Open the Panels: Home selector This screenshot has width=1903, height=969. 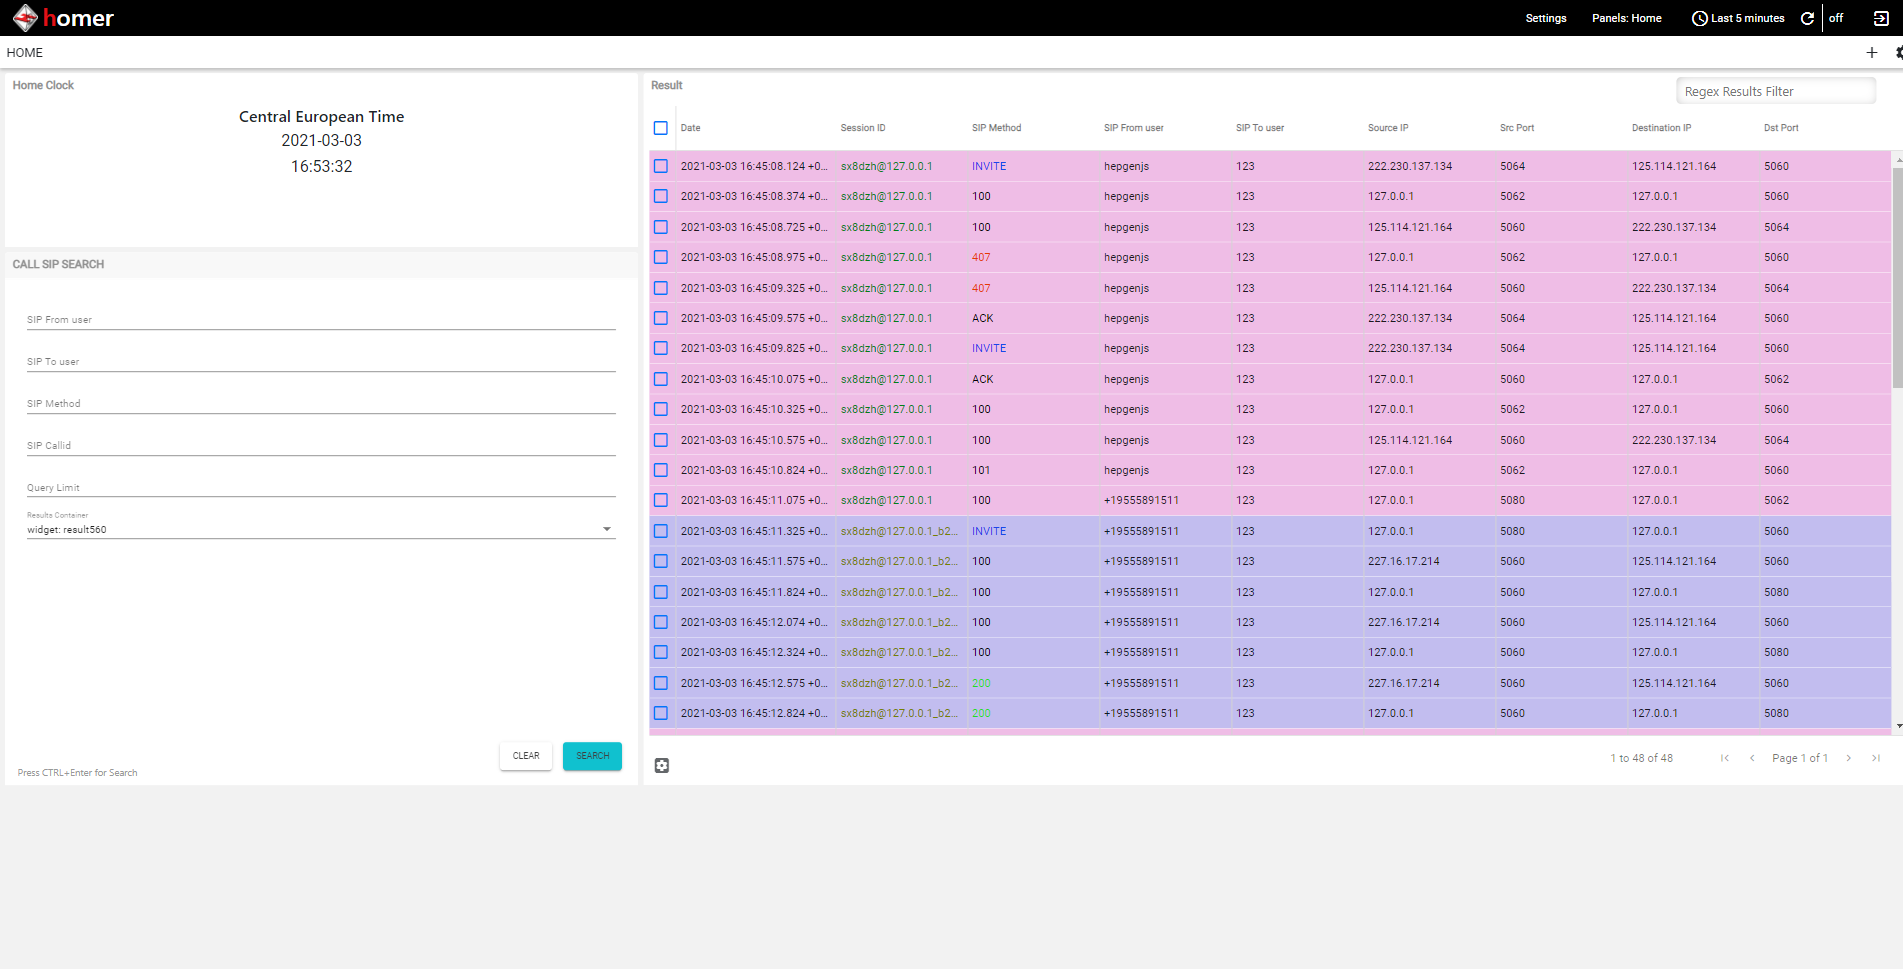[1626, 18]
